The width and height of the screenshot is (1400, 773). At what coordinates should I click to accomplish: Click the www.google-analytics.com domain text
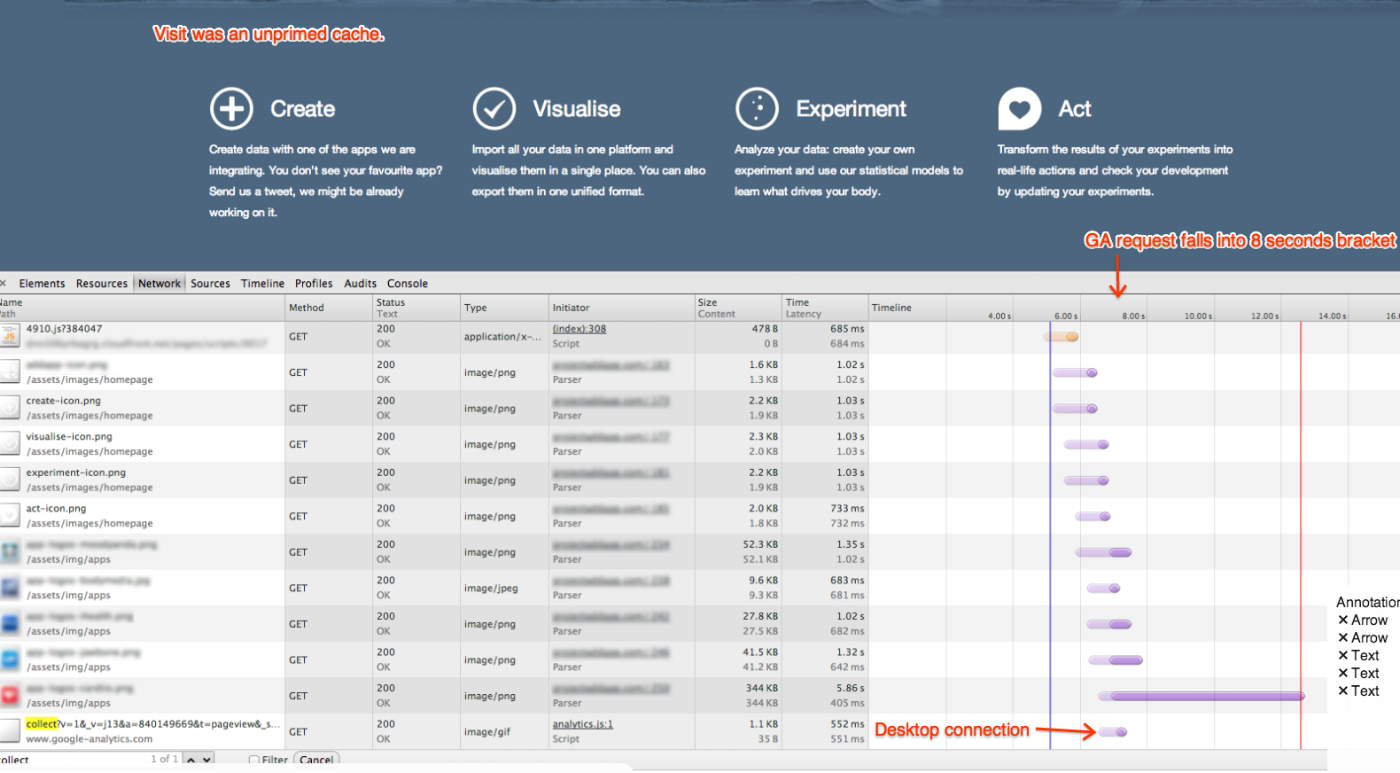89,739
